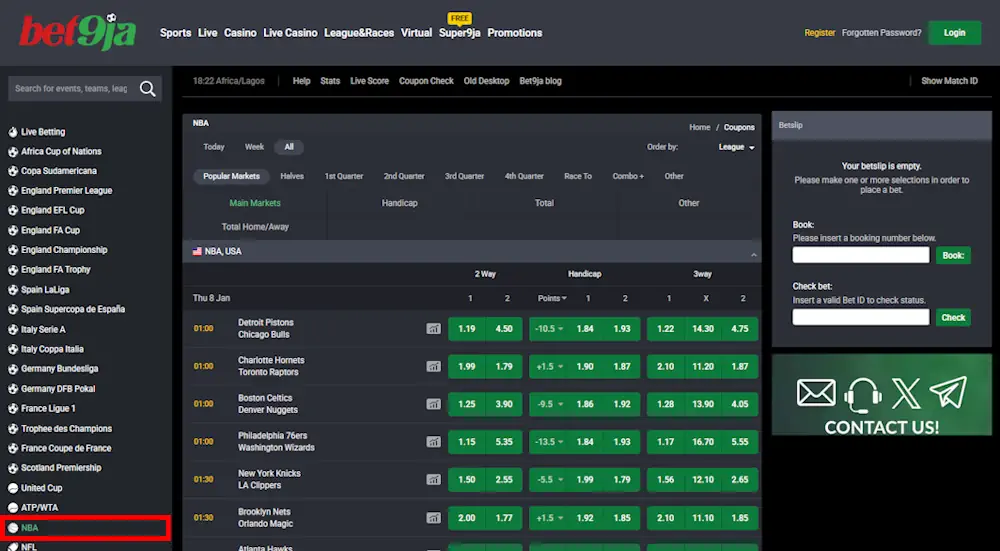Click basketball icon beside NBA in sidebar
This screenshot has height=551, width=1000.
pyautogui.click(x=13, y=528)
